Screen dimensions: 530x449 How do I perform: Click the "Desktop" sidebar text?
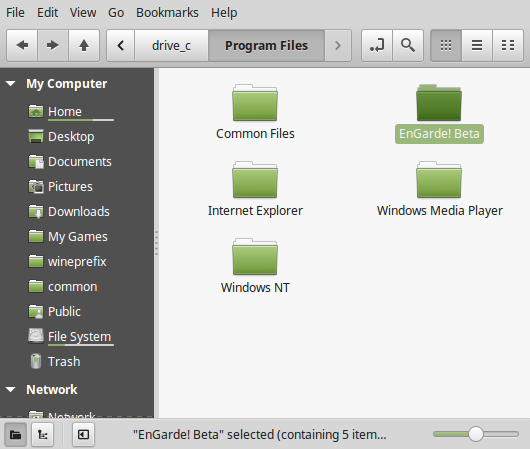pyautogui.click(x=71, y=137)
